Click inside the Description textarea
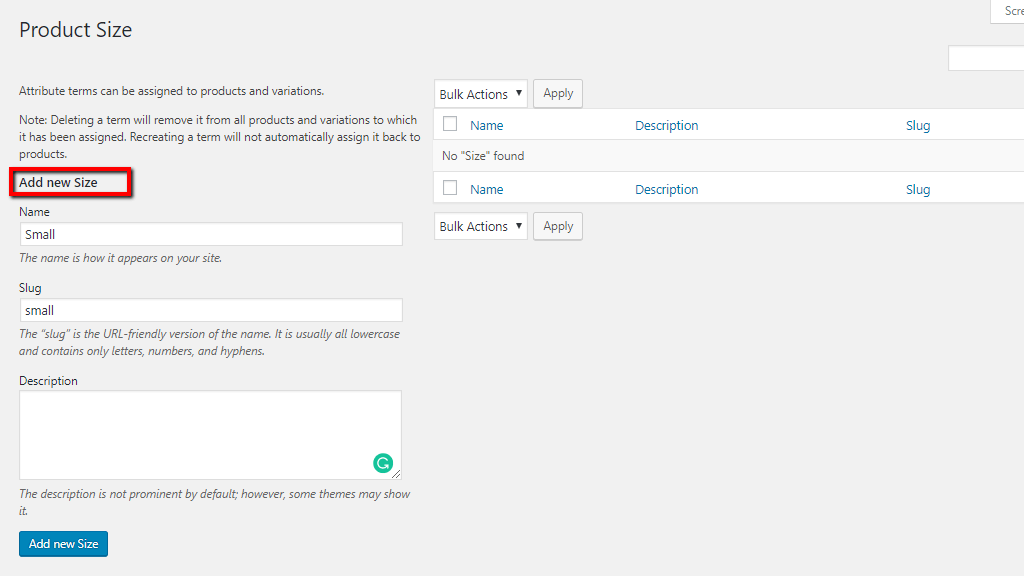 point(210,435)
